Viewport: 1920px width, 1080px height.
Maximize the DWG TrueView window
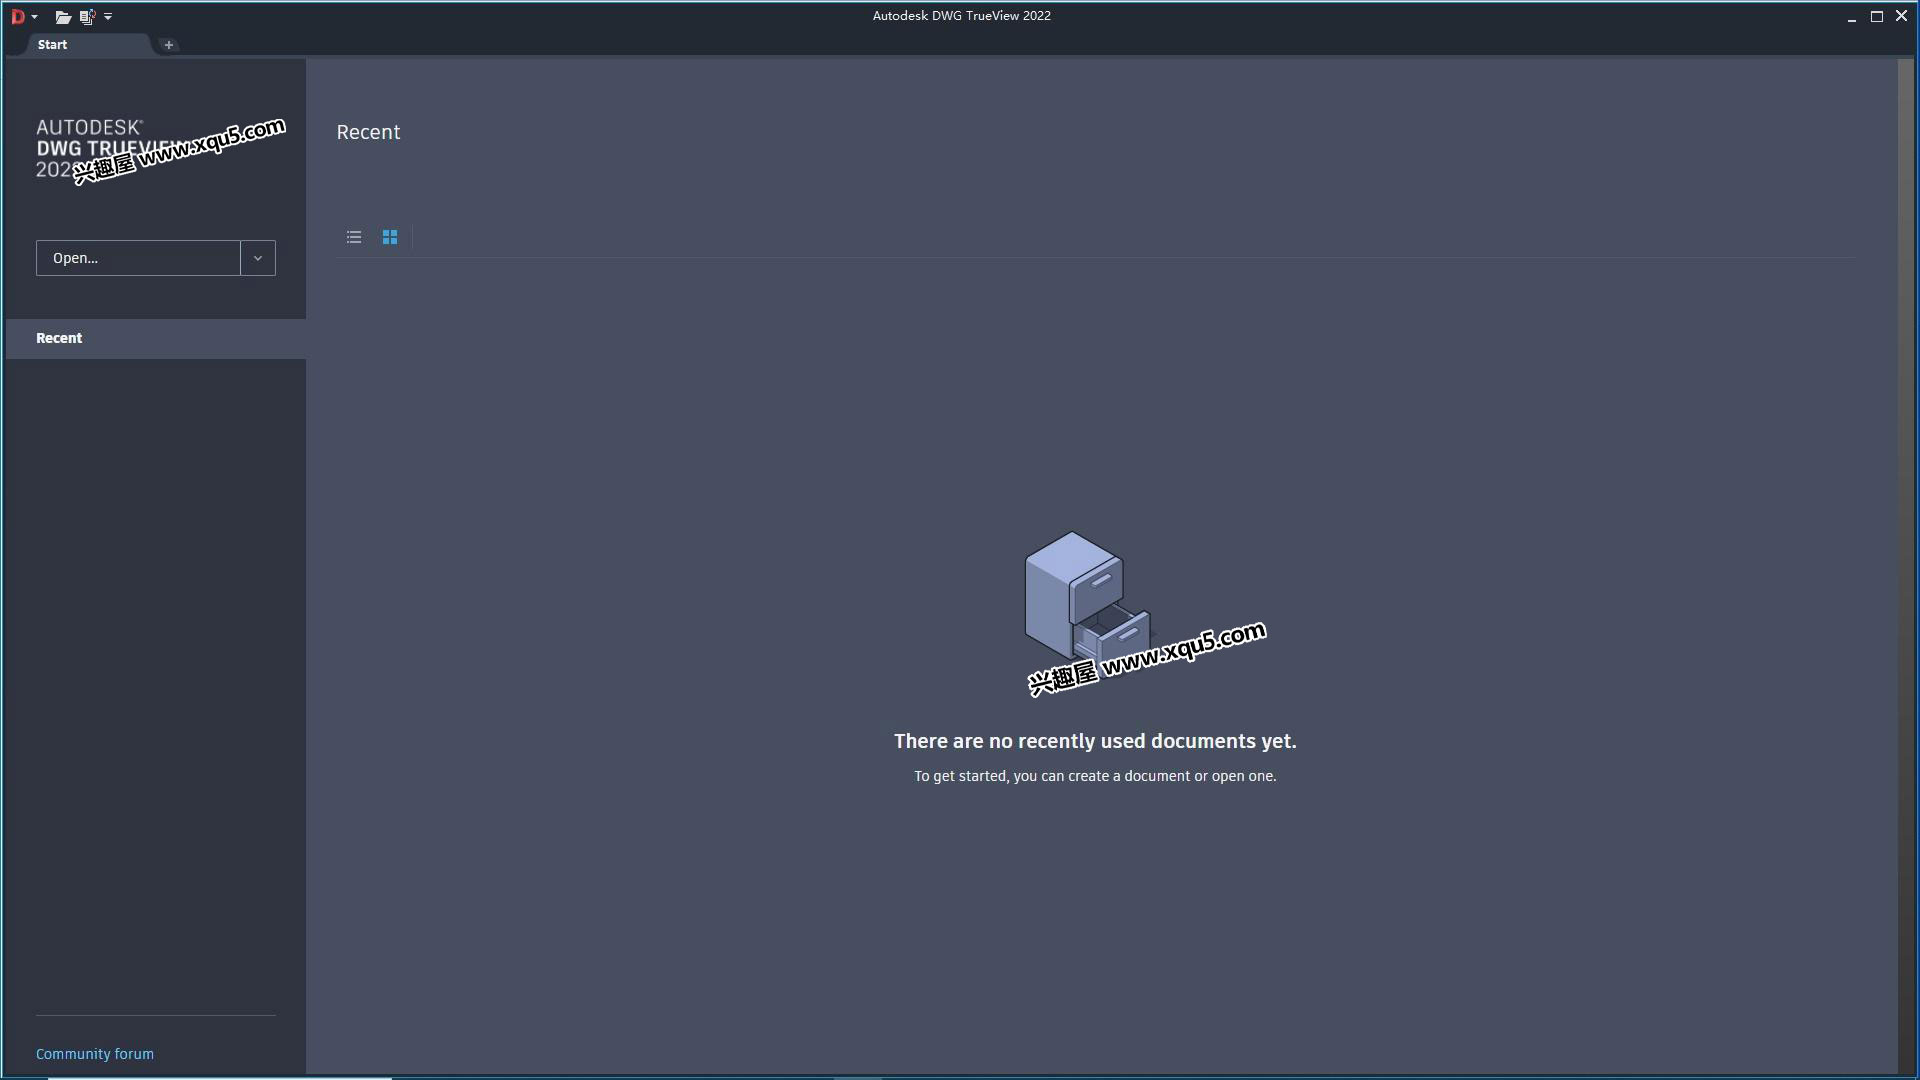pos(1877,17)
